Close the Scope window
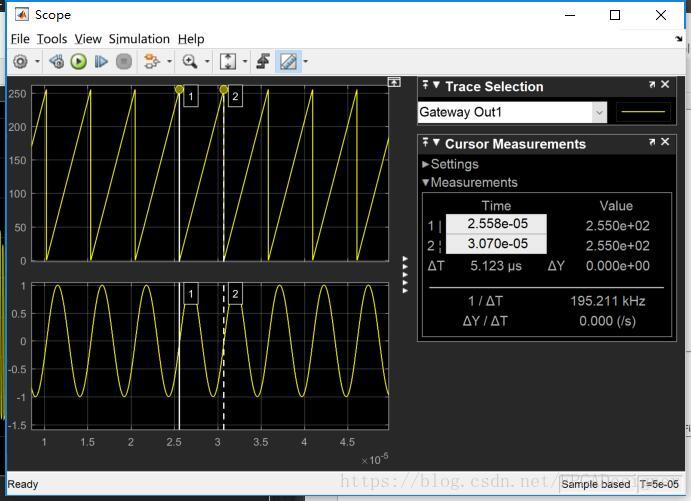Image resolution: width=691 pixels, height=501 pixels. [661, 15]
